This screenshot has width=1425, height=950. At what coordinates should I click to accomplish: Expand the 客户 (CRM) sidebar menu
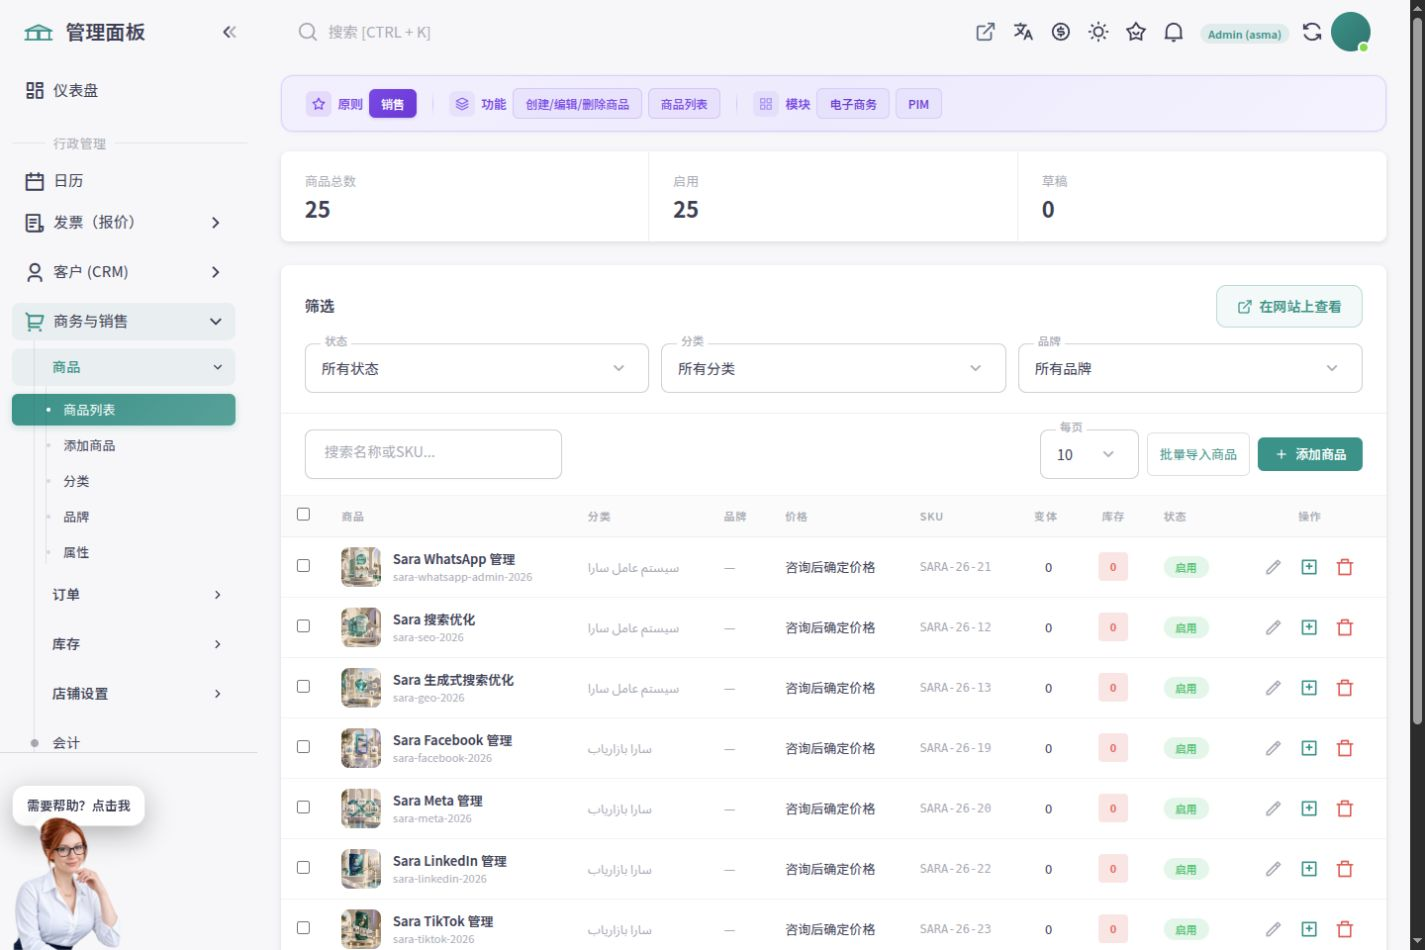click(124, 272)
